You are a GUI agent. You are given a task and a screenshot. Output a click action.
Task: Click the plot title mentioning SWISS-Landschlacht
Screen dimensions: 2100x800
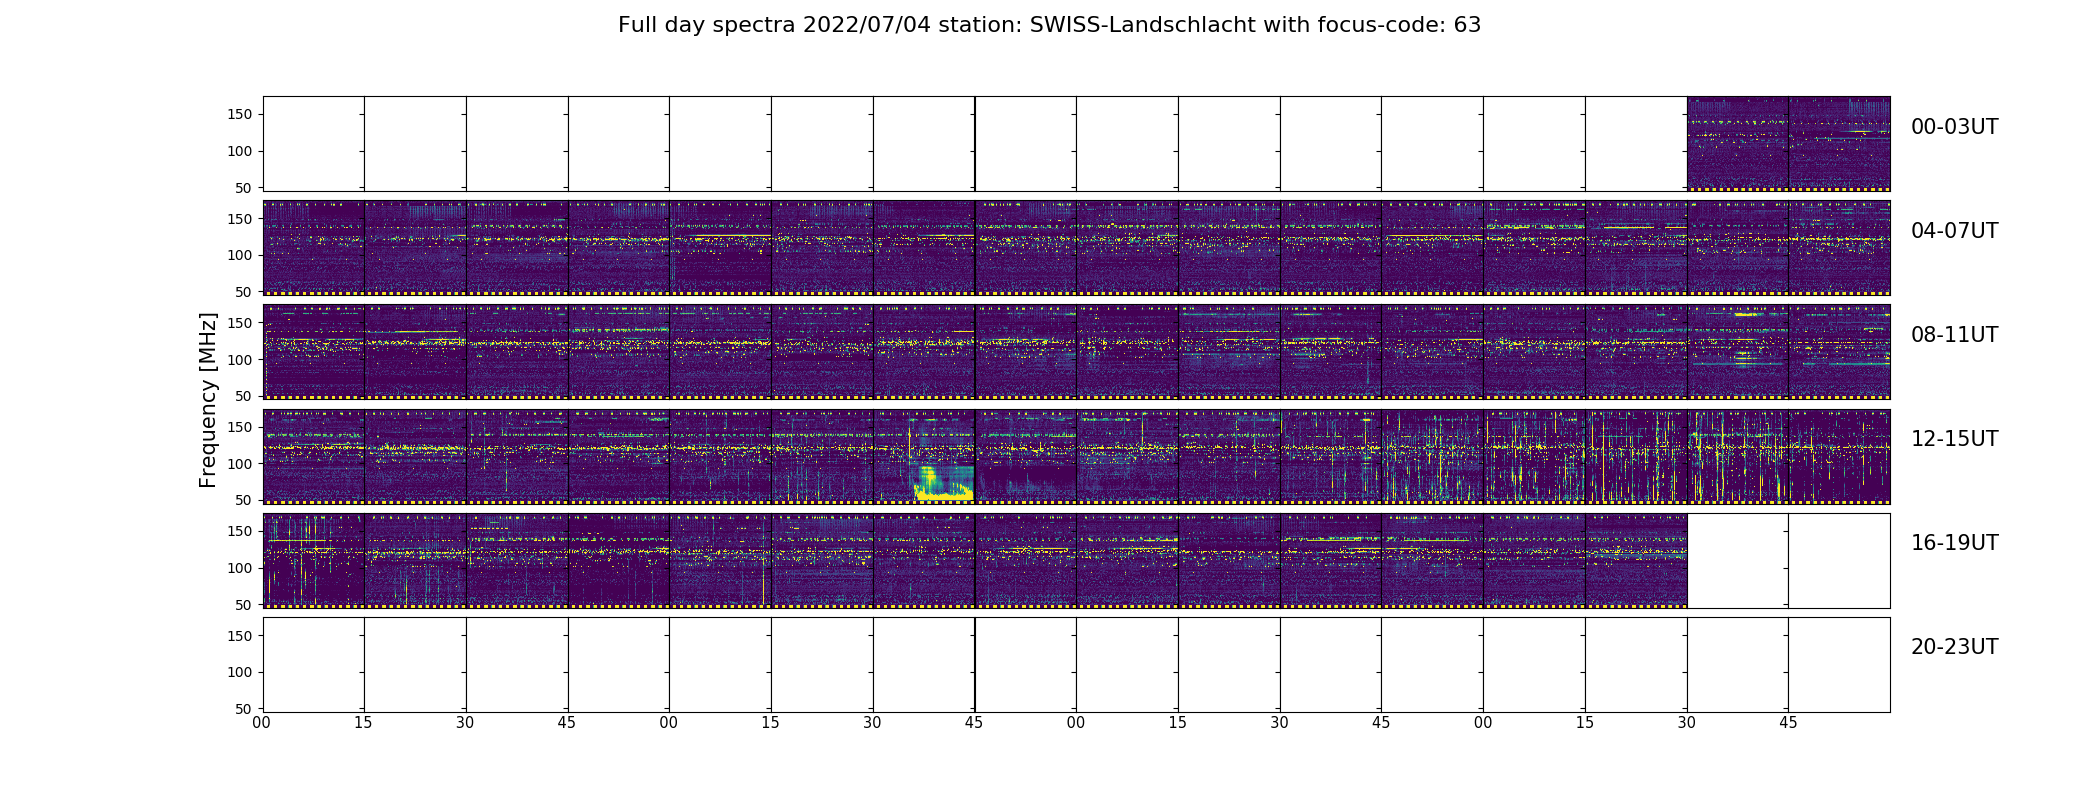click(x=1049, y=25)
